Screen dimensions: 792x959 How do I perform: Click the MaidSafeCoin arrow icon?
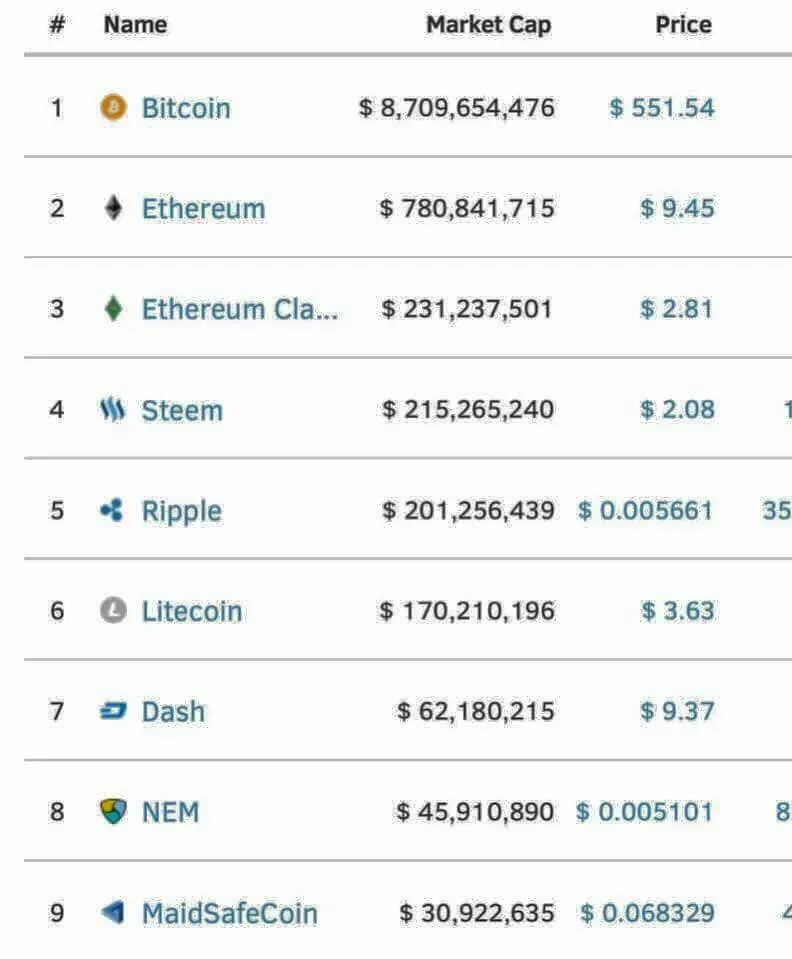coord(113,912)
